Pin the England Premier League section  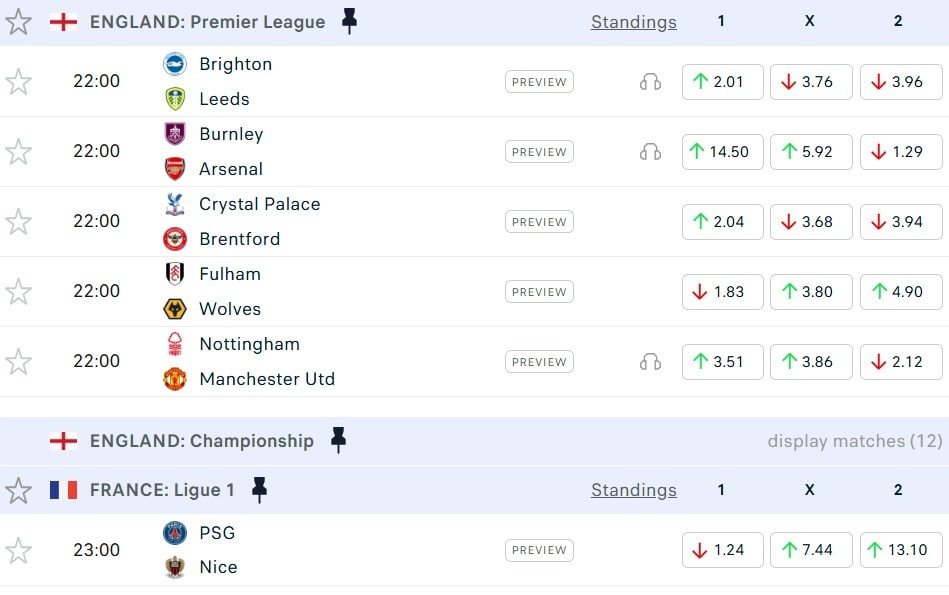349,21
